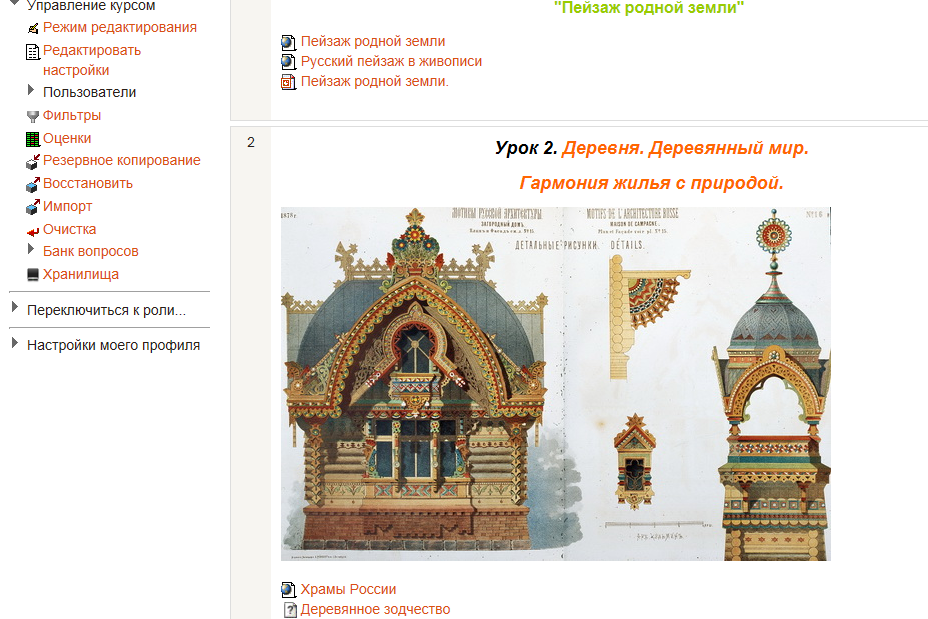This screenshot has width=928, height=619.
Task: Open Фильтры link
Action: (x=72, y=115)
